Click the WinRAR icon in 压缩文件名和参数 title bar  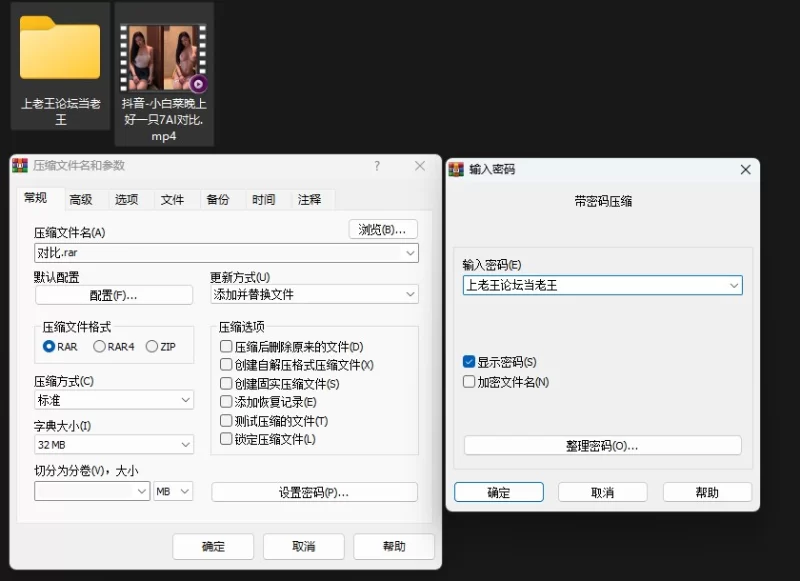20,166
